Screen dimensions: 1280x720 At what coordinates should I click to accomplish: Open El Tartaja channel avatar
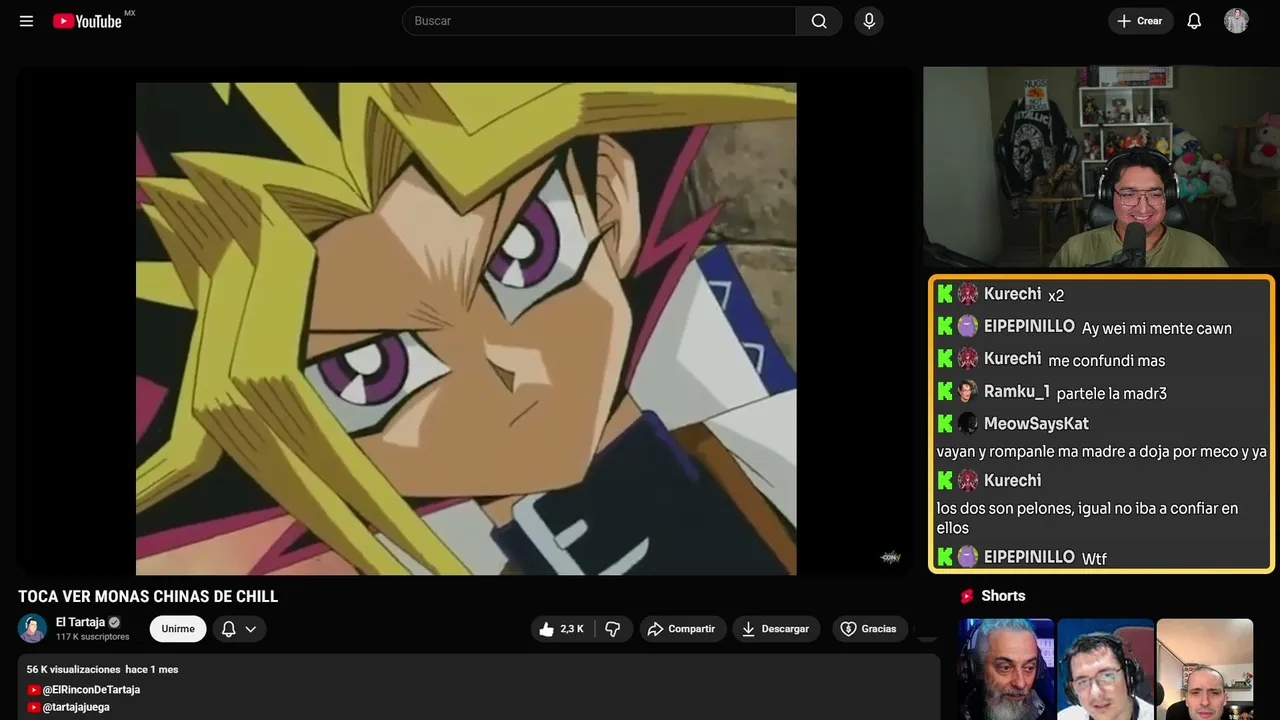tap(32, 628)
